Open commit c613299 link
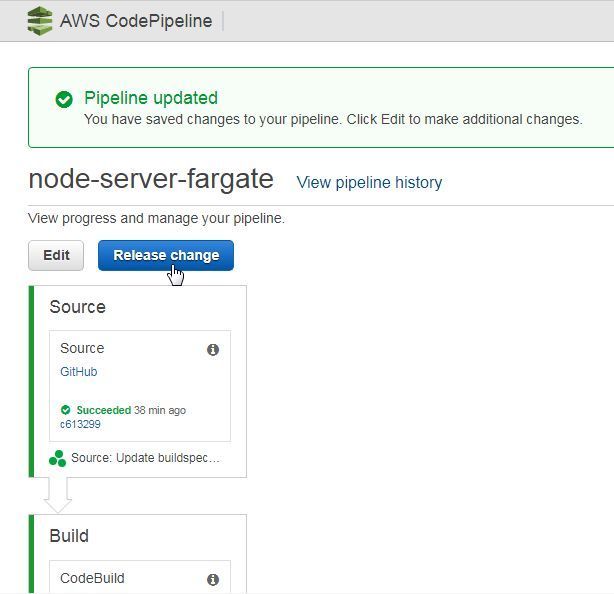This screenshot has width=614, height=594. pyautogui.click(x=80, y=424)
